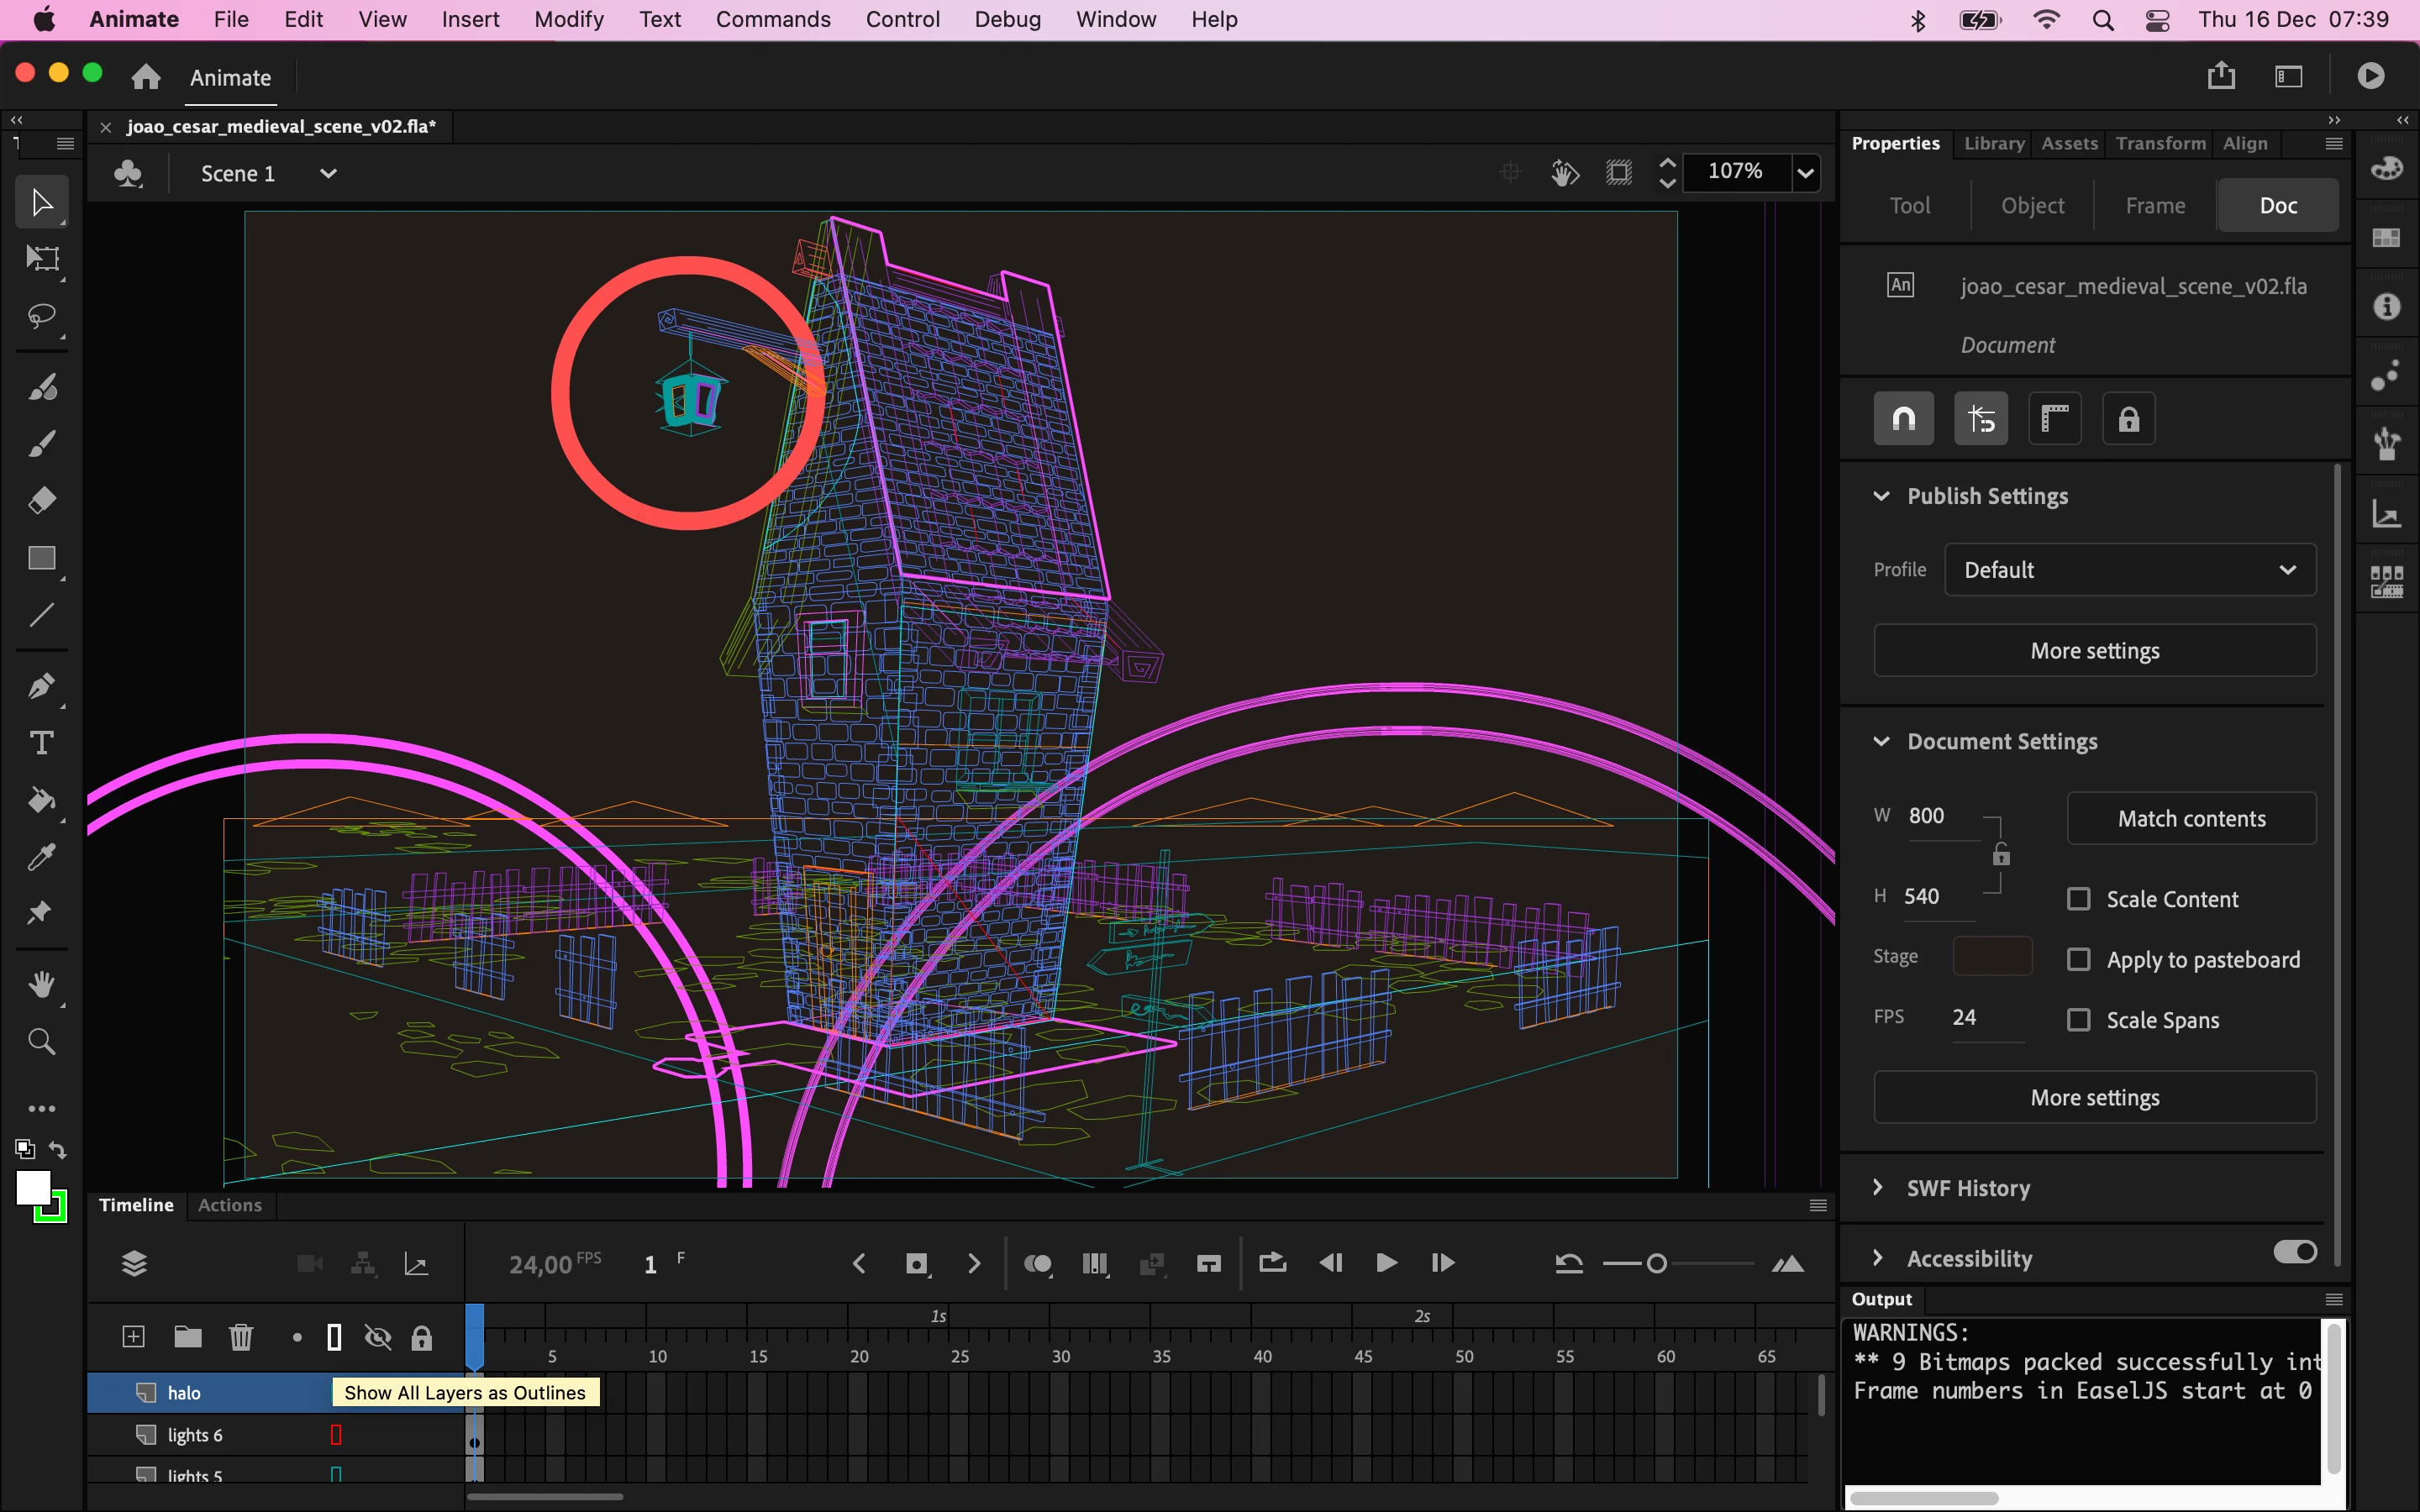Click the Loop playback icon

(x=1272, y=1264)
